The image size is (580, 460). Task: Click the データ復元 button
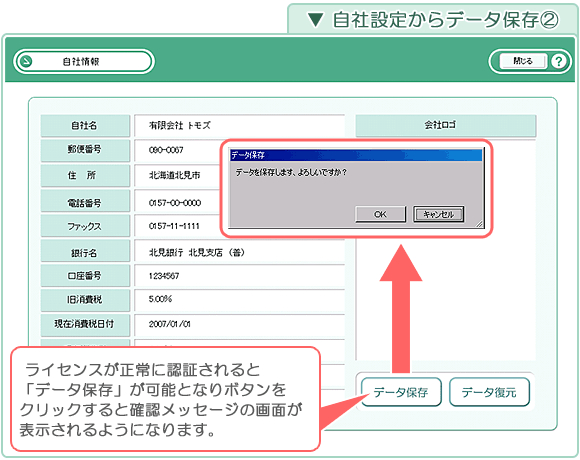[x=489, y=392]
